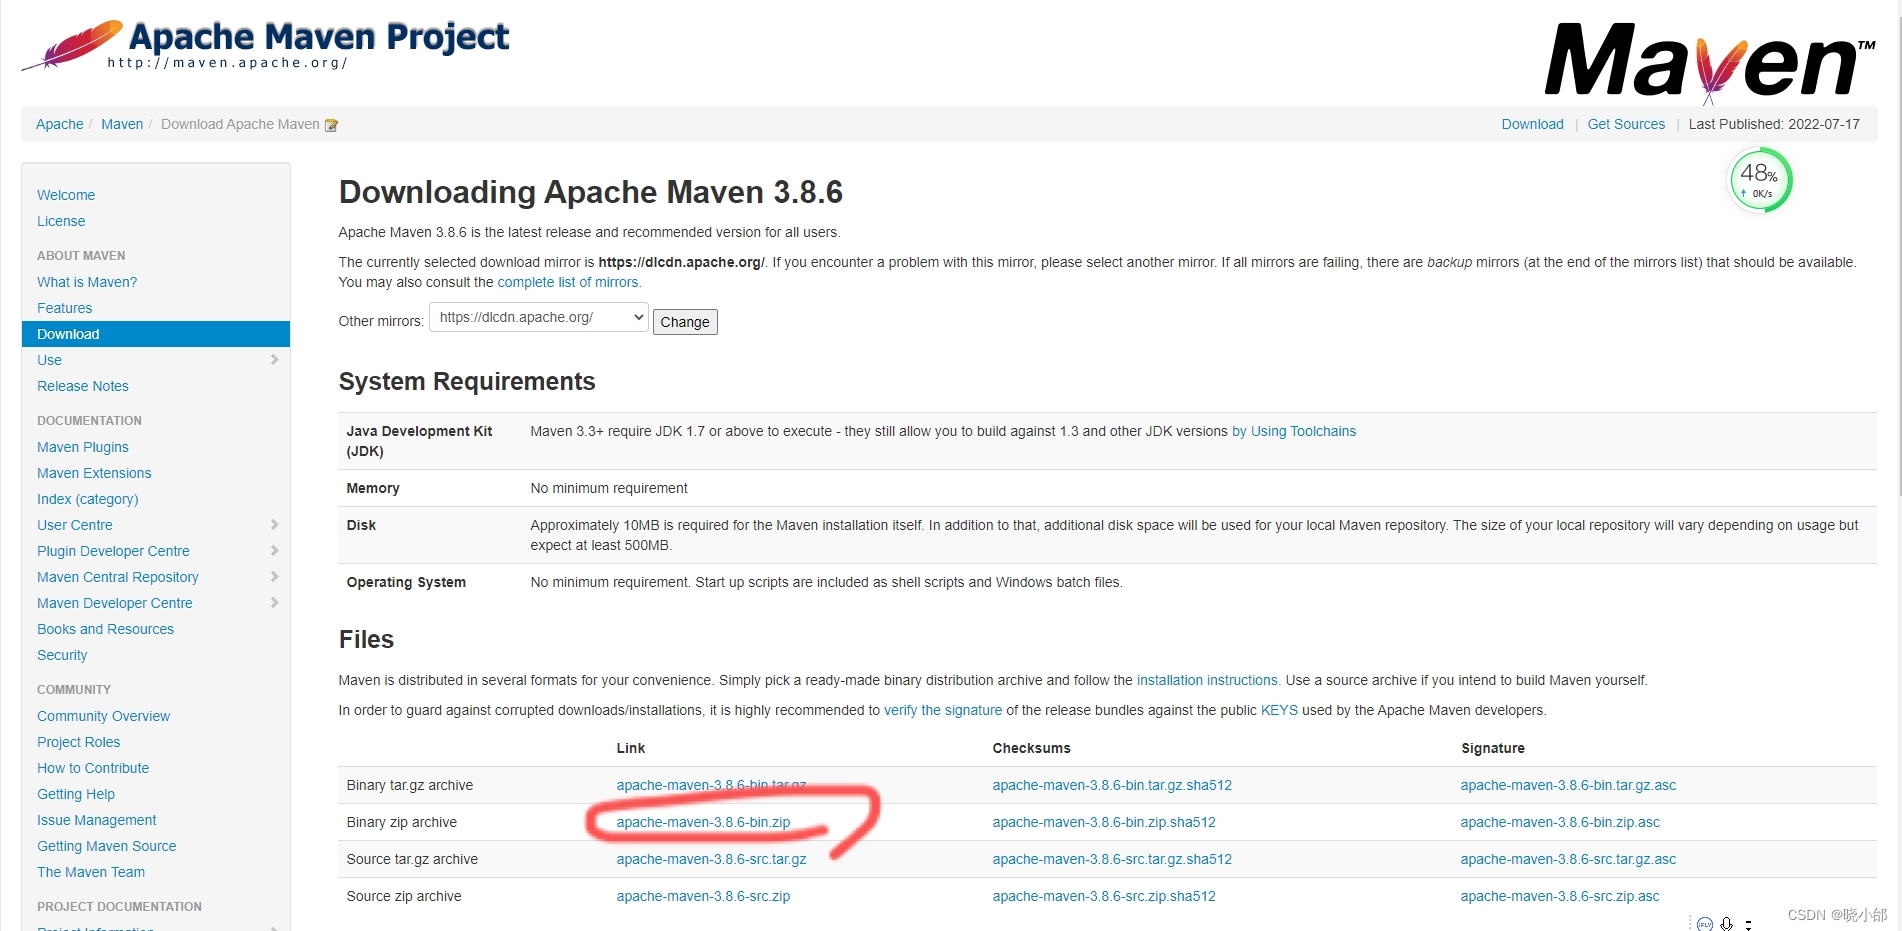Open Getting Help sidebar link

(x=76, y=794)
